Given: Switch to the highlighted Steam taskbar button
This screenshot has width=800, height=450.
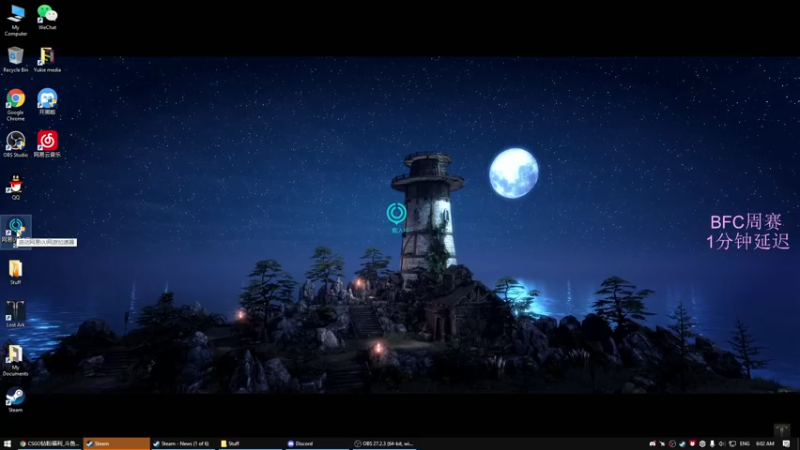Looking at the screenshot, I should tap(116, 444).
